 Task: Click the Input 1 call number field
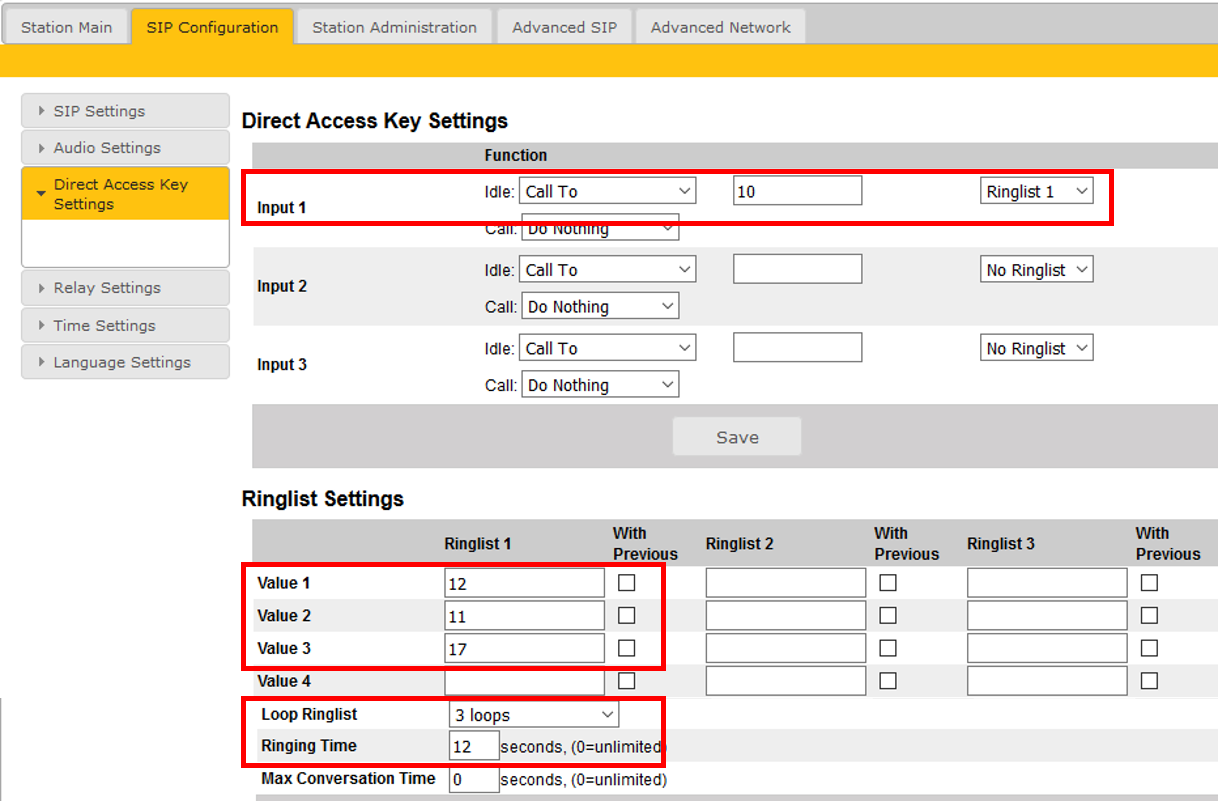pyautogui.click(x=797, y=191)
